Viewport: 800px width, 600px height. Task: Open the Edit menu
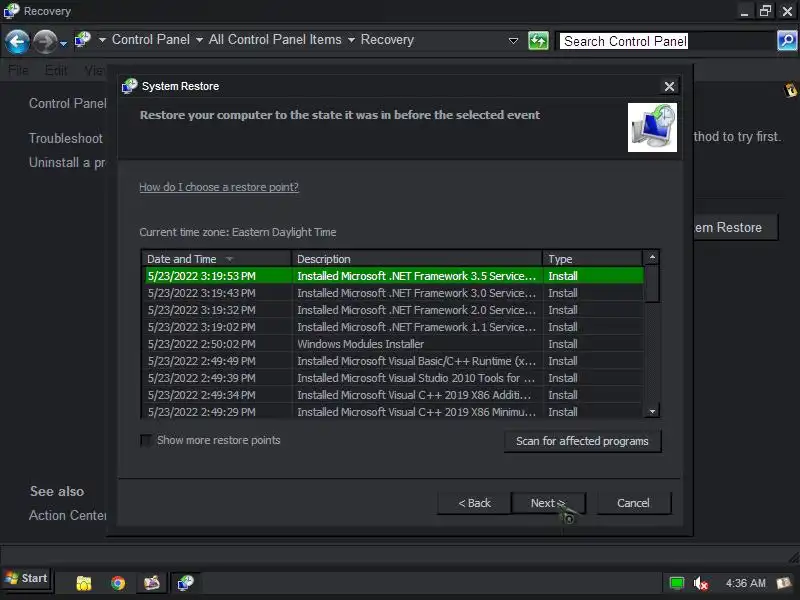point(56,70)
